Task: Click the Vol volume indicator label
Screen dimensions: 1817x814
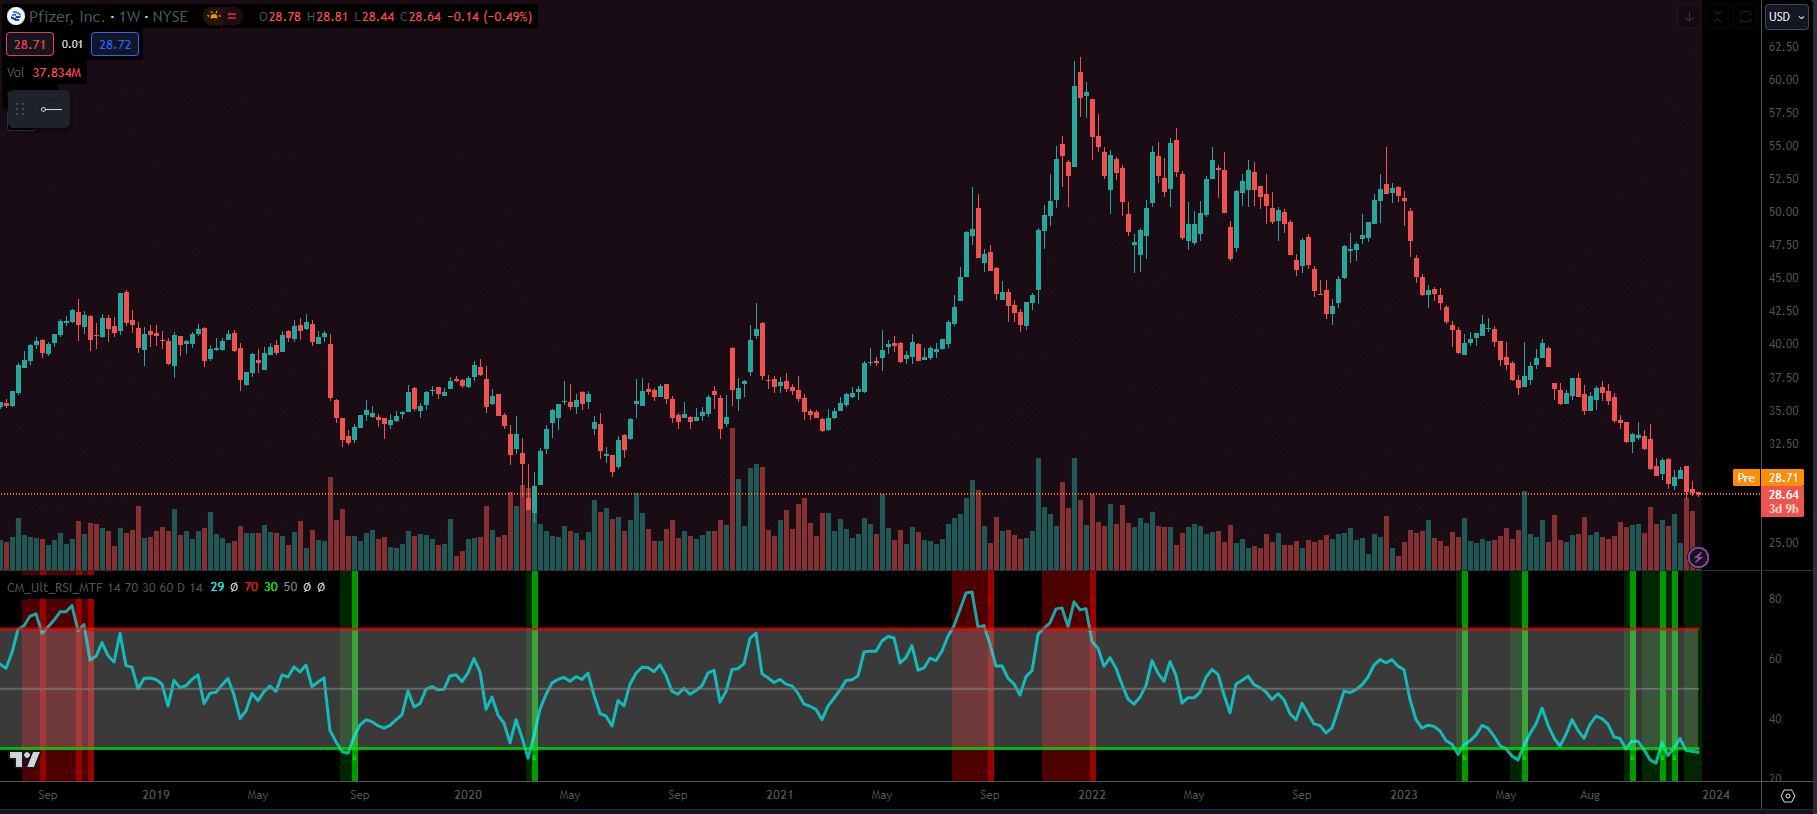Action: (15, 73)
